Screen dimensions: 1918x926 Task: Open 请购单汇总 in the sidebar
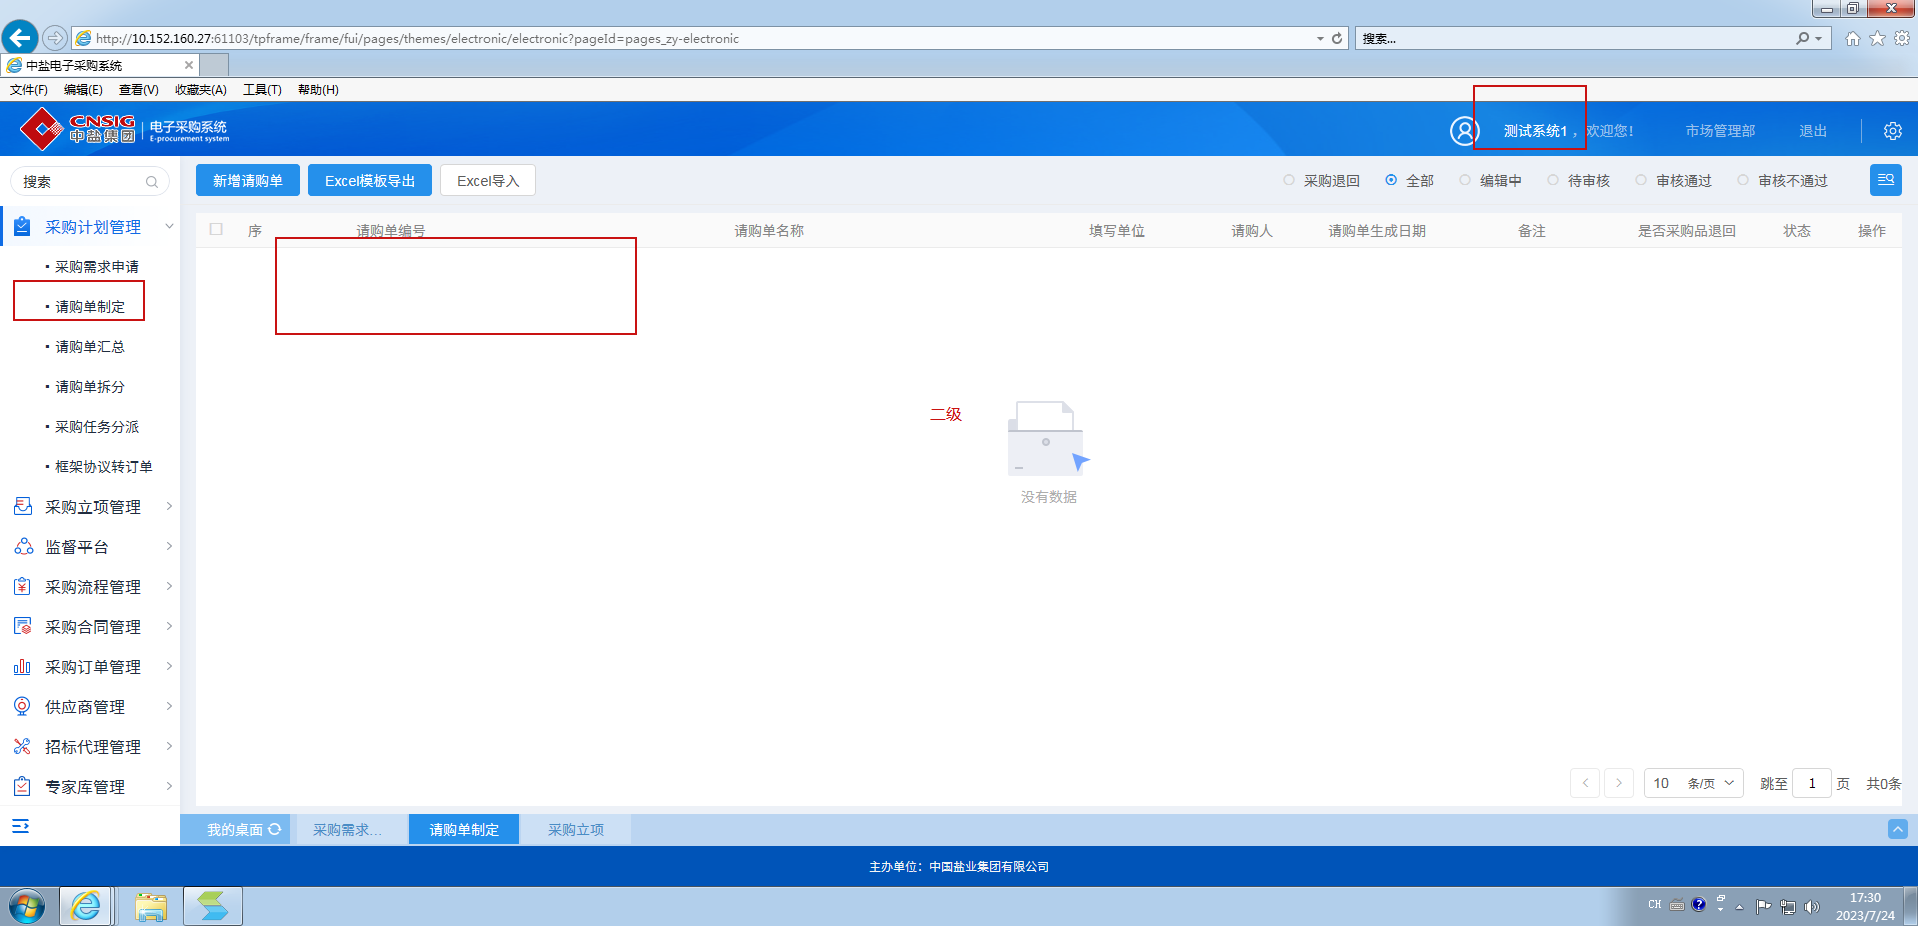pos(90,347)
